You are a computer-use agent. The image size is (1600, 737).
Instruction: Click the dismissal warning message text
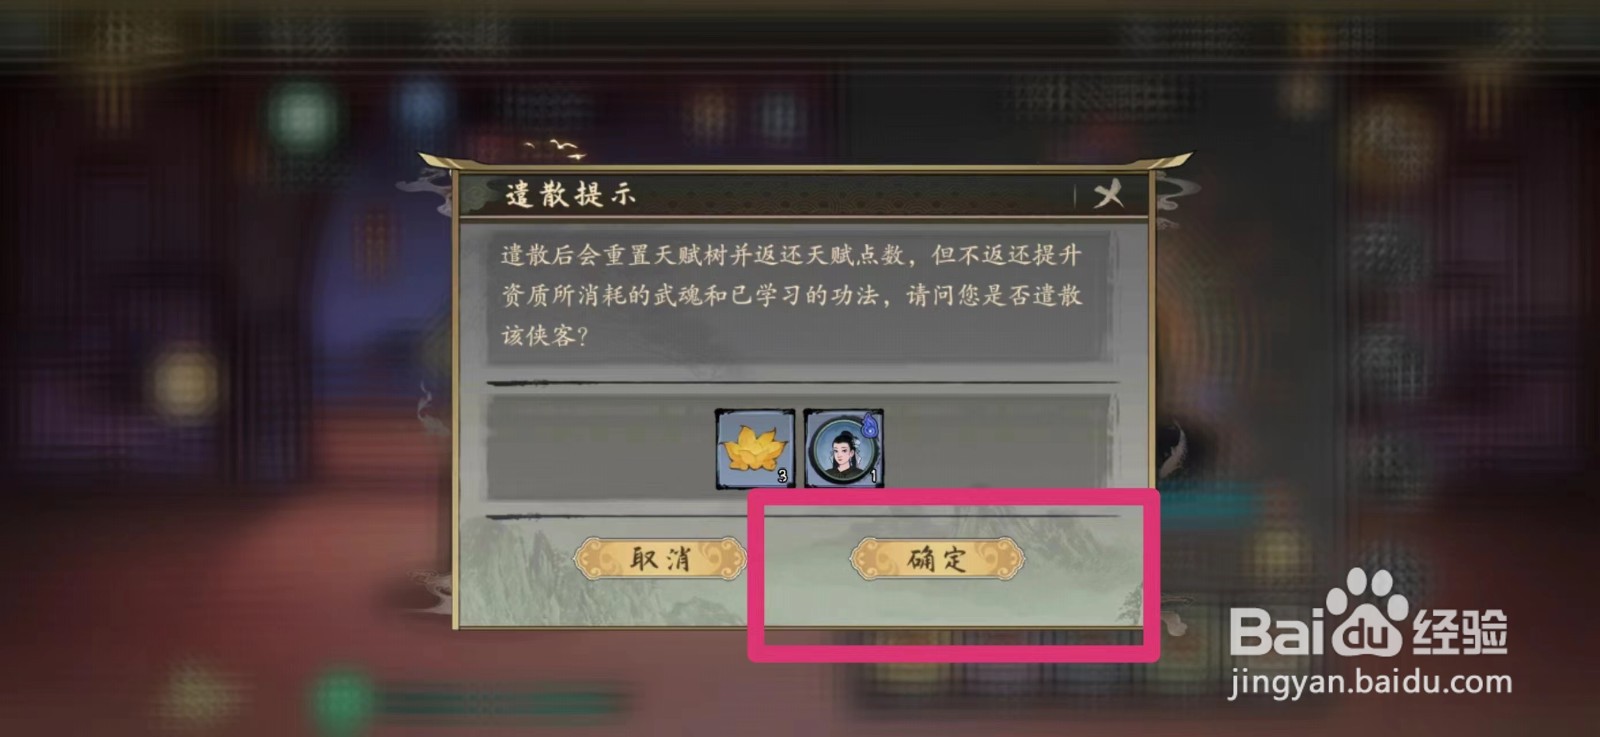coord(791,295)
